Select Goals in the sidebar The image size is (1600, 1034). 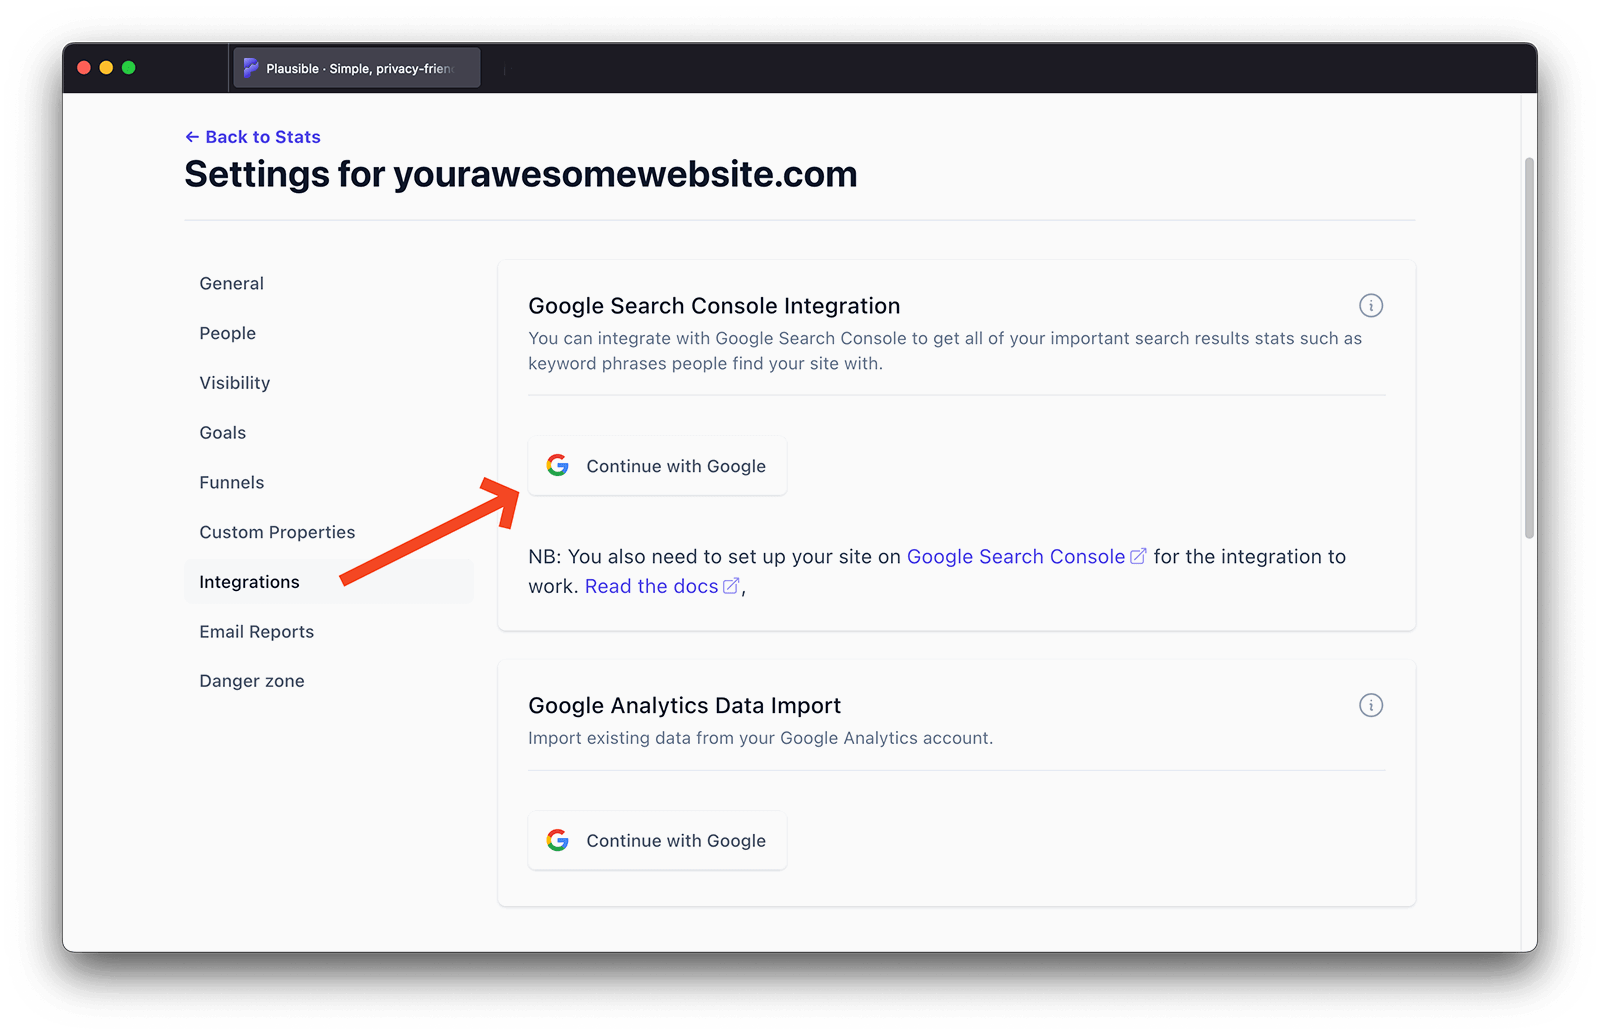pos(222,433)
